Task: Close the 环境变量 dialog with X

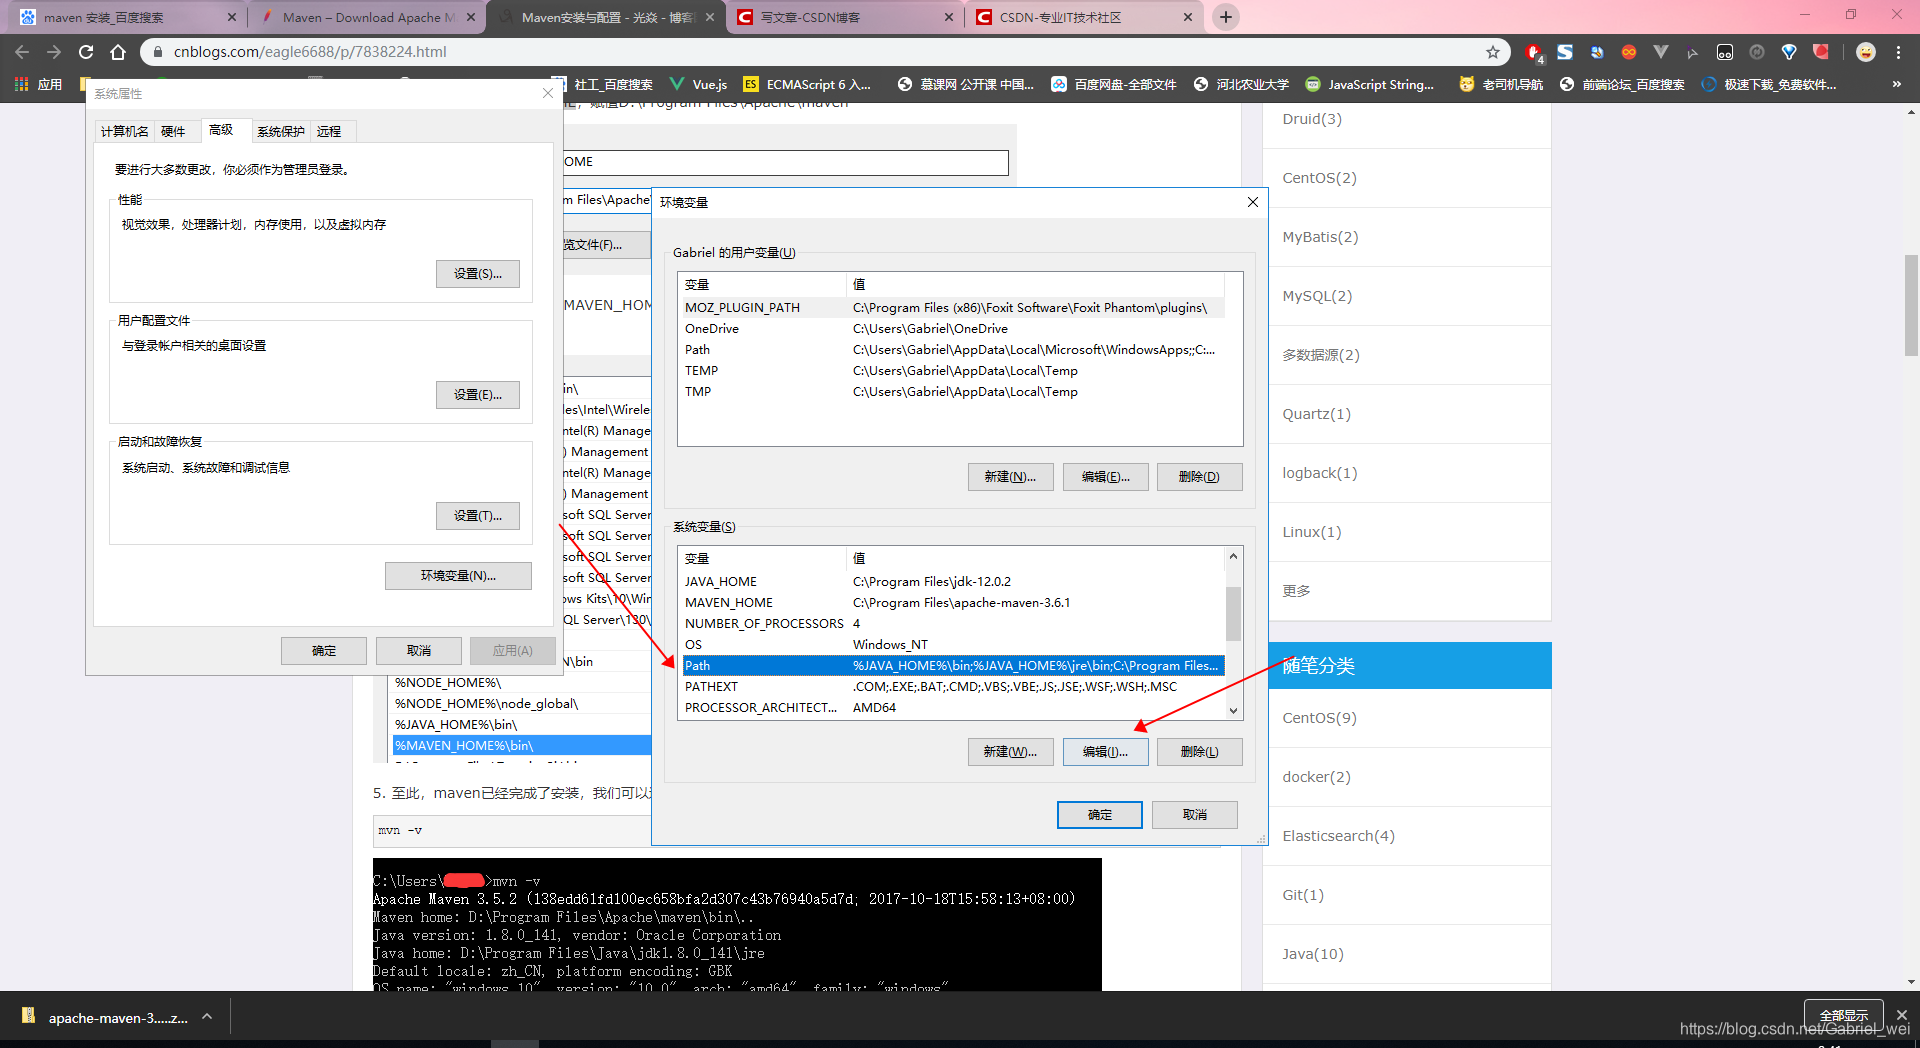Action: coord(1253,202)
